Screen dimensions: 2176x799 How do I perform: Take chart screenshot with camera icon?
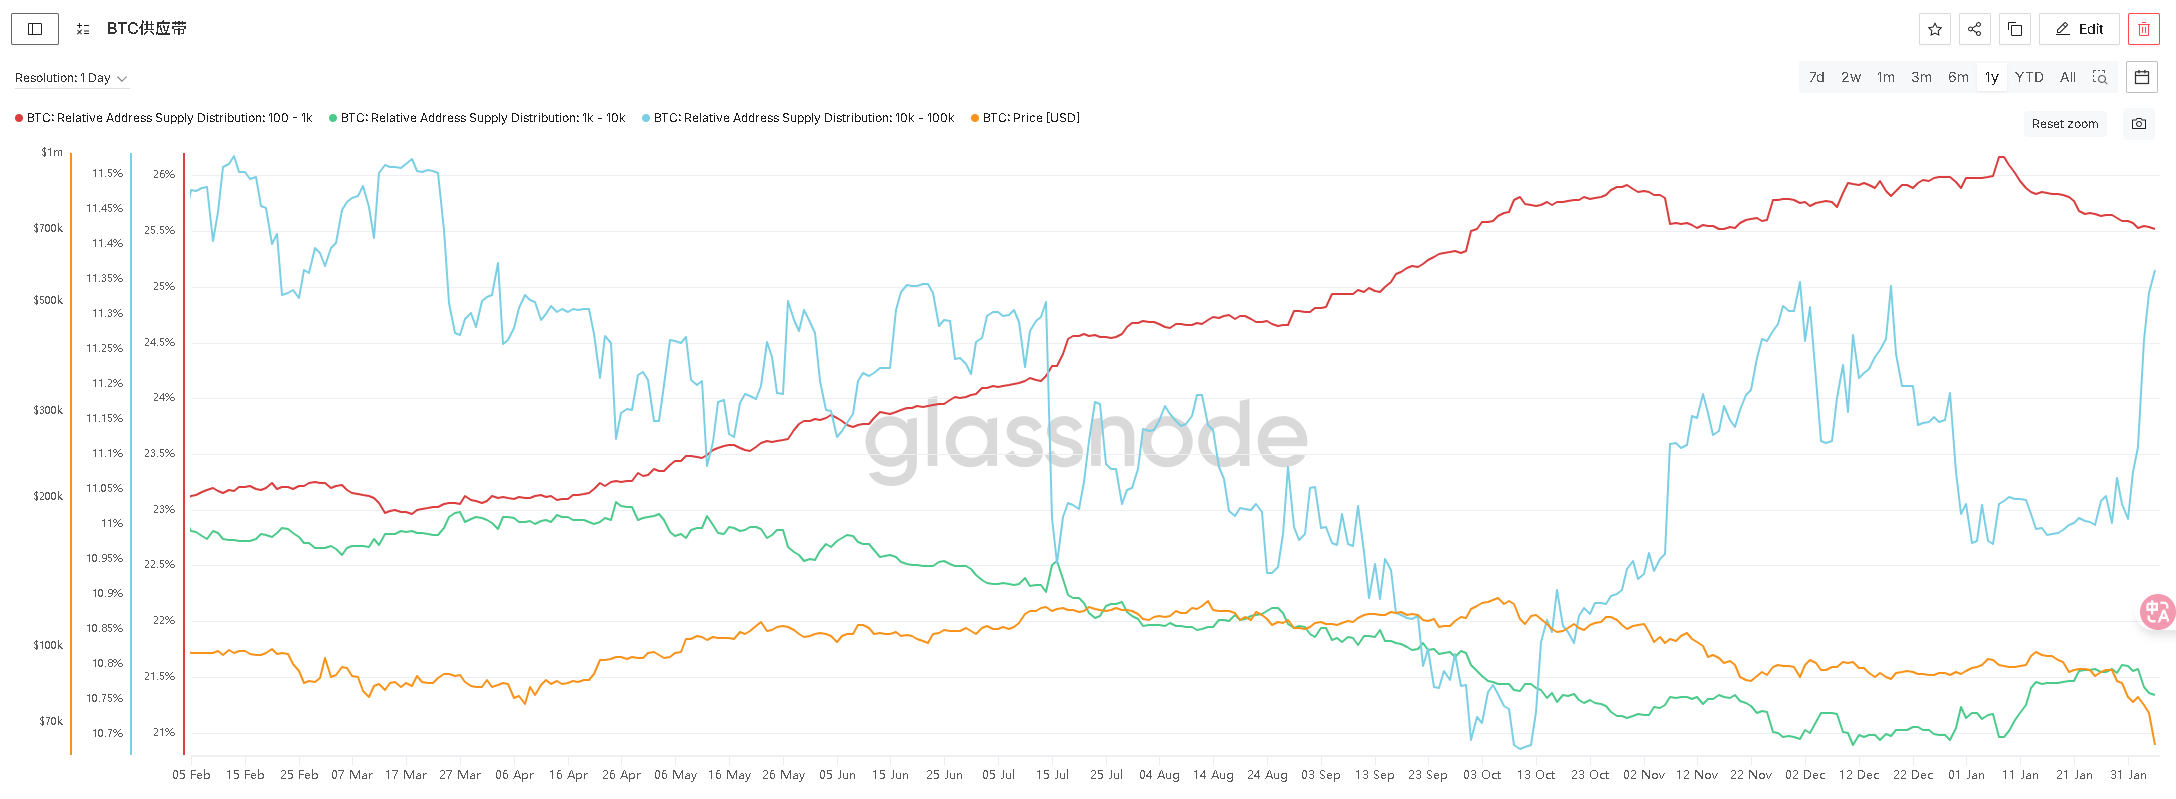point(2139,124)
